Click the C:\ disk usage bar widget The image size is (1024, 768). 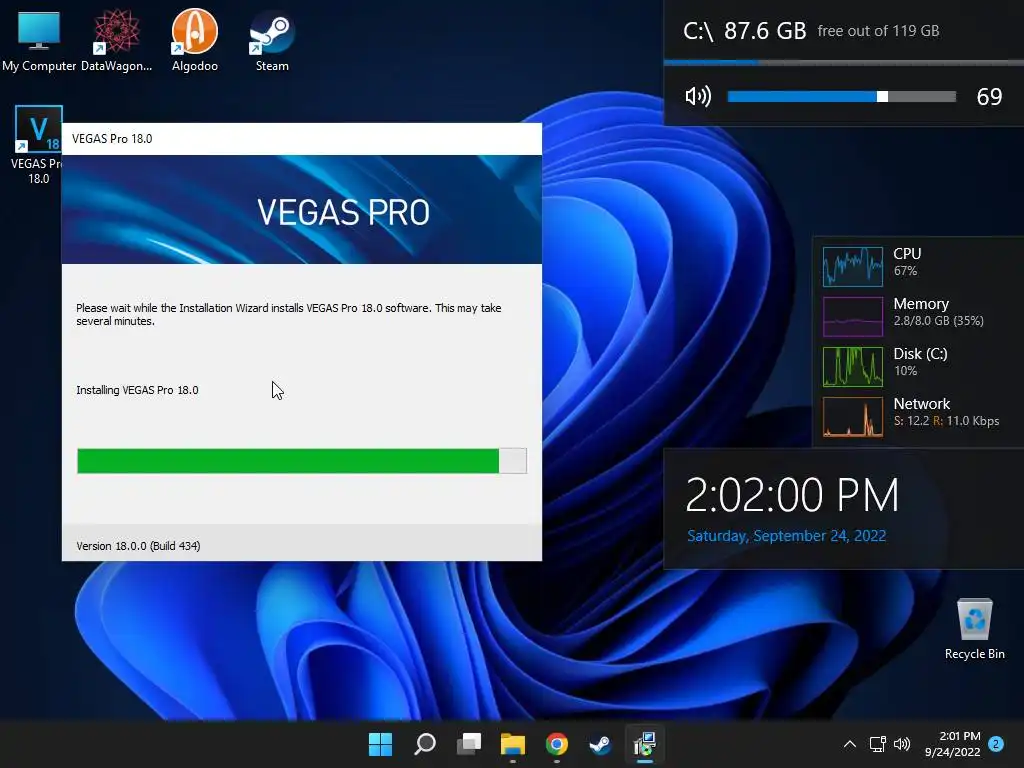pyautogui.click(x=844, y=63)
